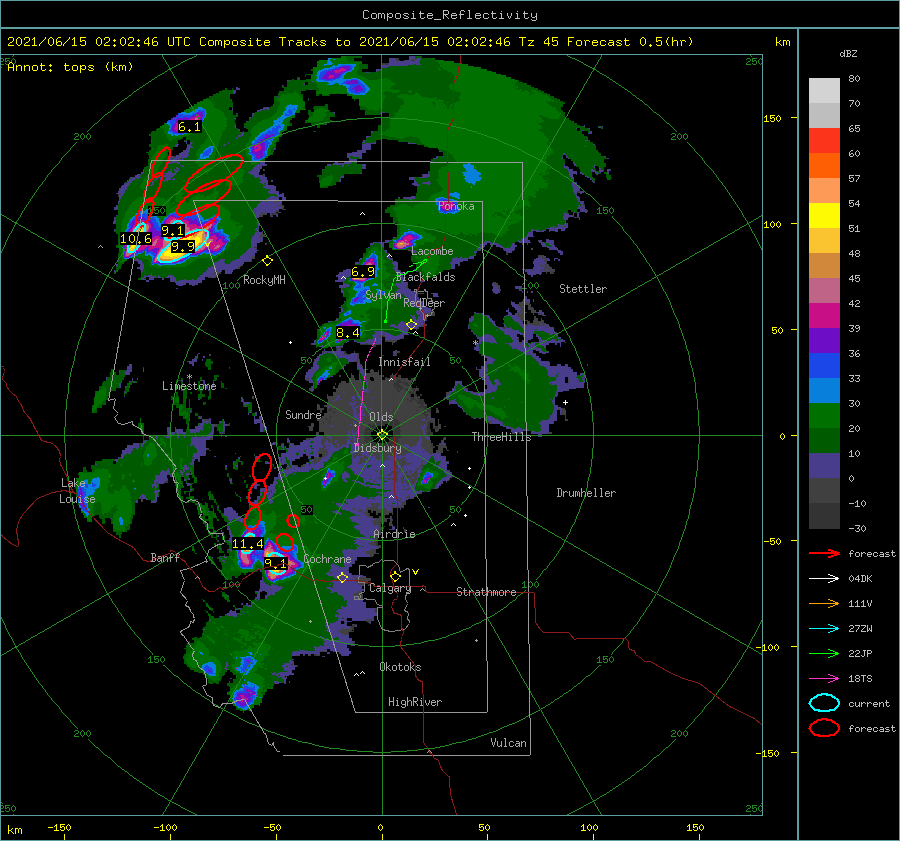Select the bright yellow swatch below 54 dBZ
The width and height of the screenshot is (900, 841).
point(824,215)
